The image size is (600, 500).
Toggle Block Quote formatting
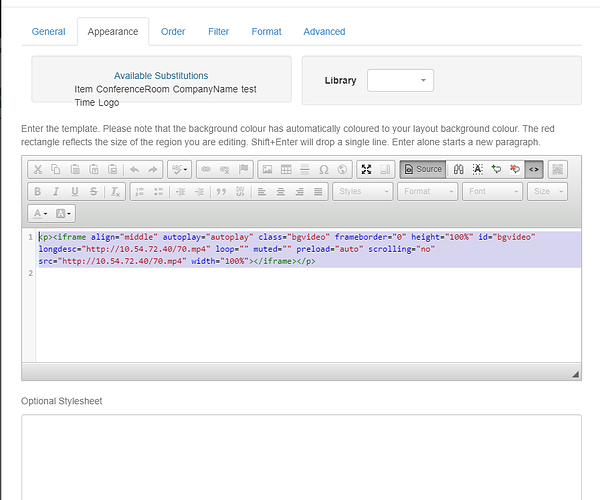221,192
